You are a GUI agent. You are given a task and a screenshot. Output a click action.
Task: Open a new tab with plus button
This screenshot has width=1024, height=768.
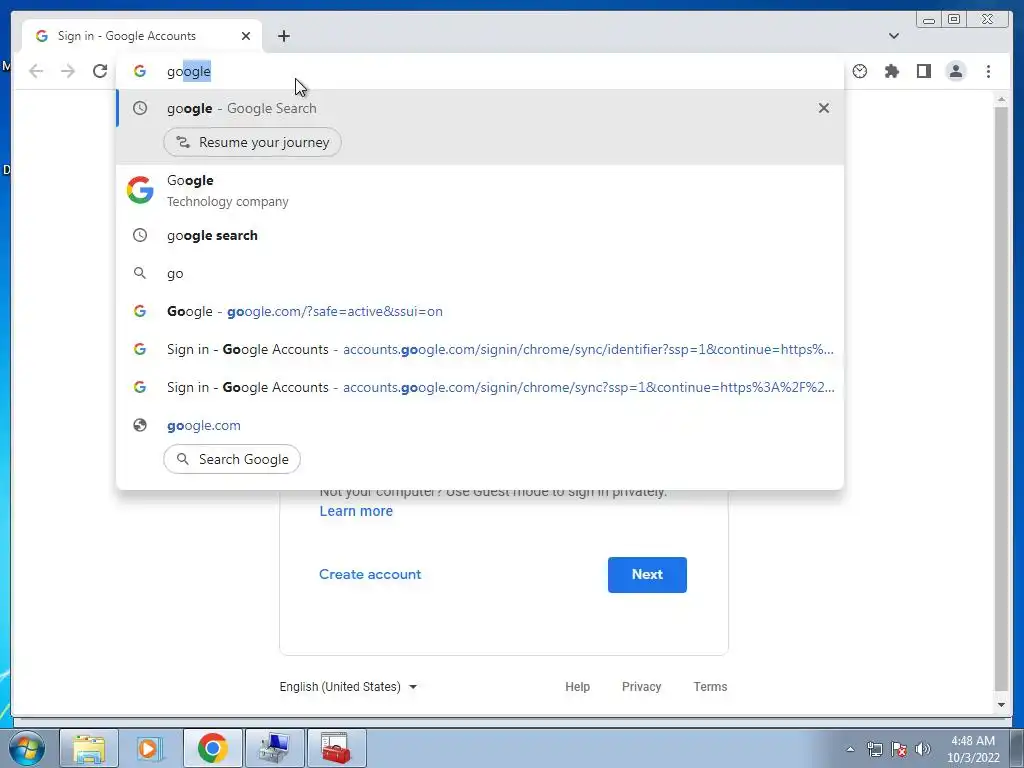coord(283,36)
